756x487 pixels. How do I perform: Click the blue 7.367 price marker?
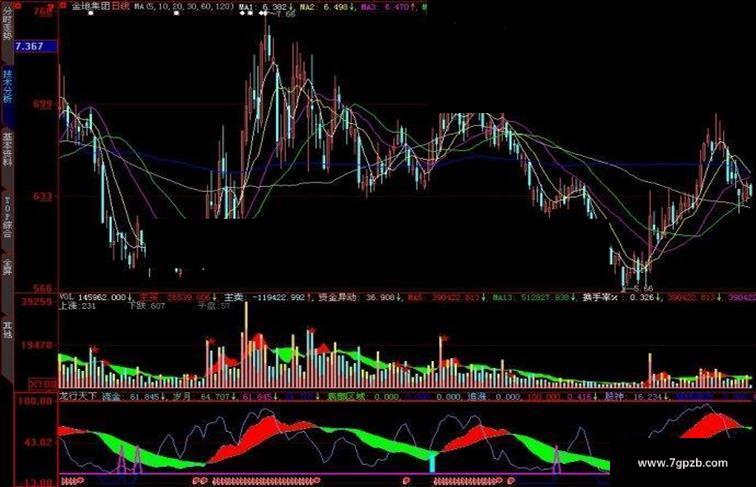[x=36, y=46]
